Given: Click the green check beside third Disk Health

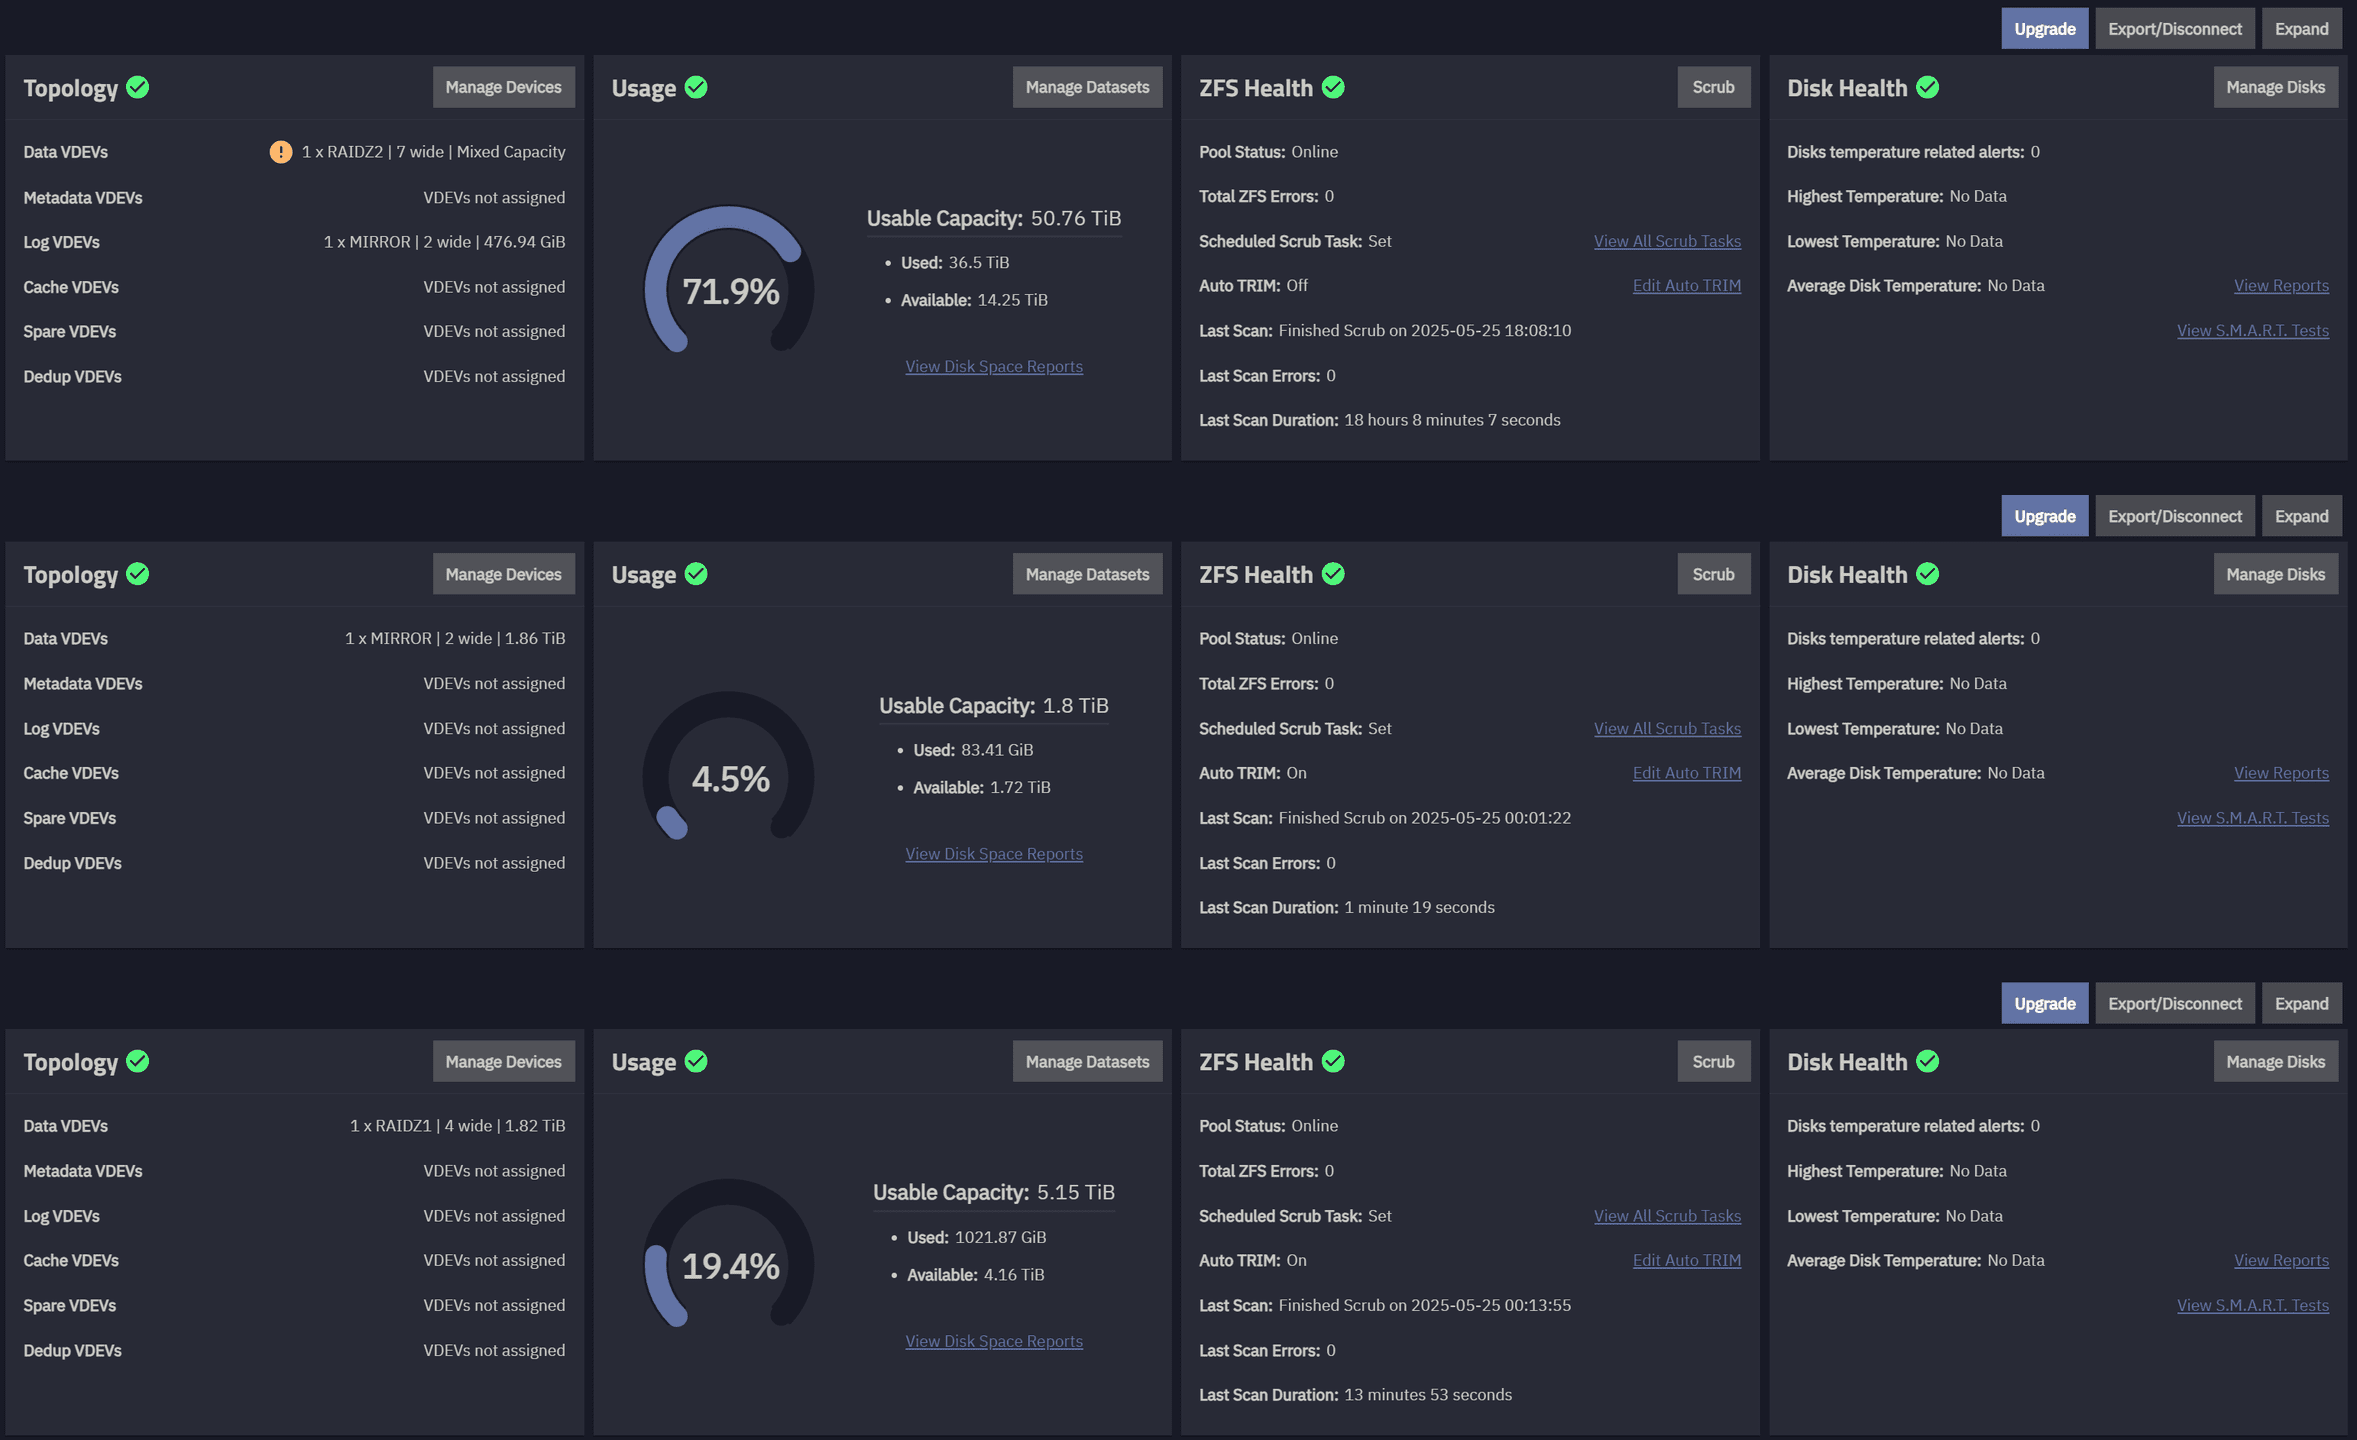Looking at the screenshot, I should coord(1928,1061).
